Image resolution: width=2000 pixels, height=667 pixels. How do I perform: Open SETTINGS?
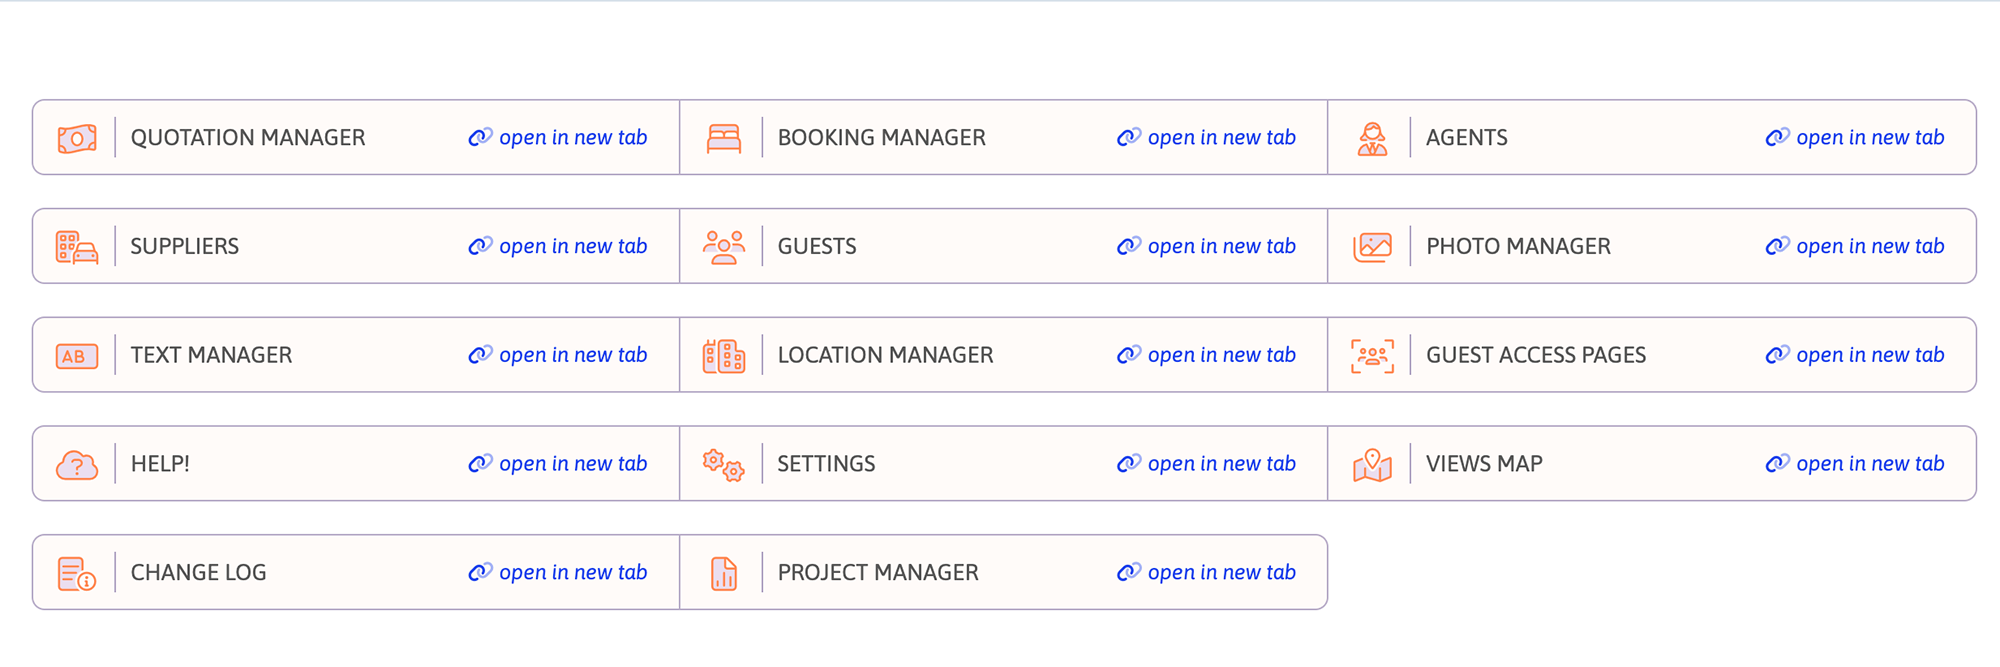point(826,465)
